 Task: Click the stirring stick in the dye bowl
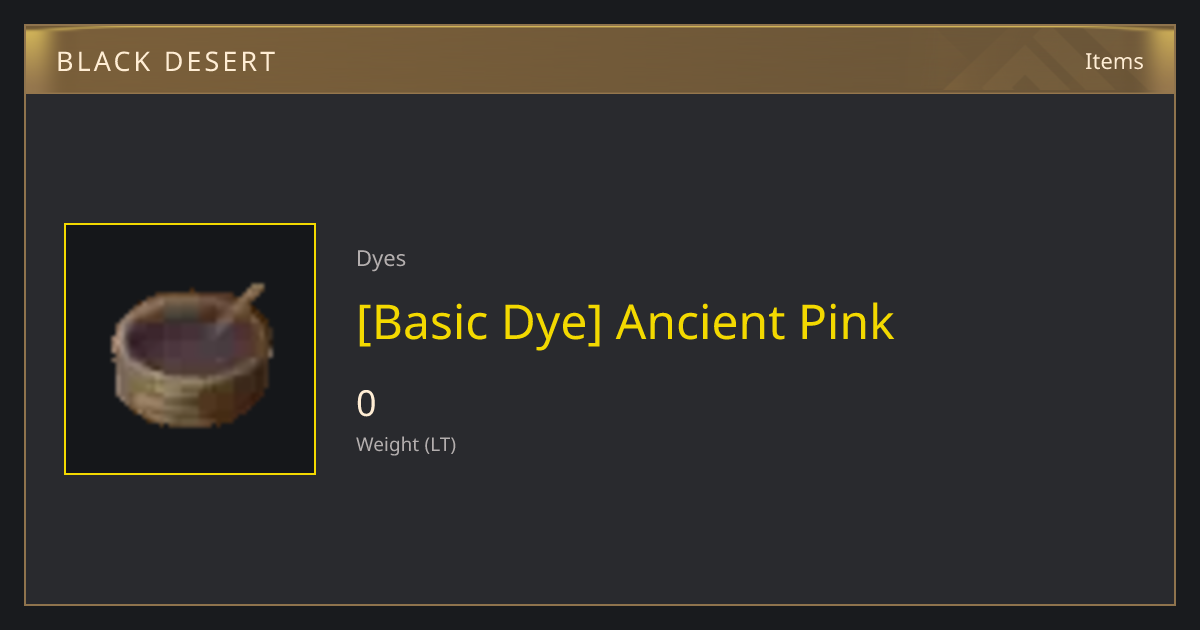coord(238,310)
